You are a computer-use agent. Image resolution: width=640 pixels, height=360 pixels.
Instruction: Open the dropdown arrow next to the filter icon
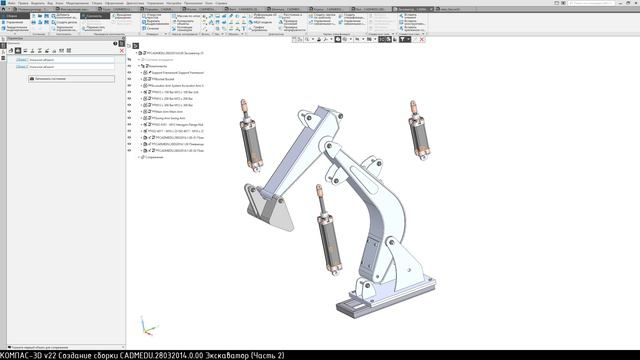click(409, 39)
